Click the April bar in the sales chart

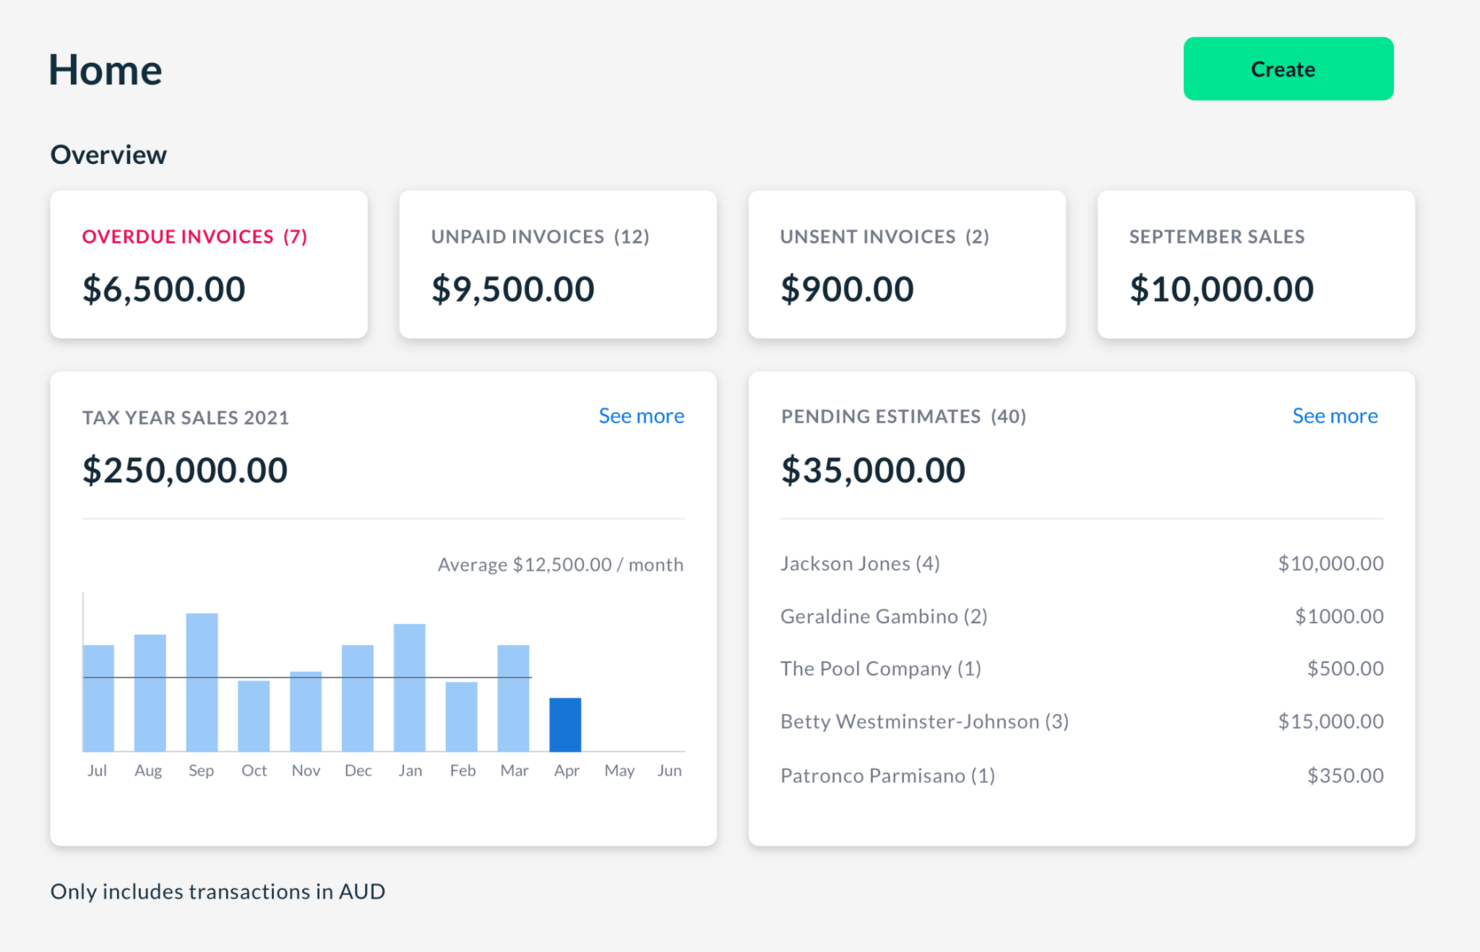[566, 722]
